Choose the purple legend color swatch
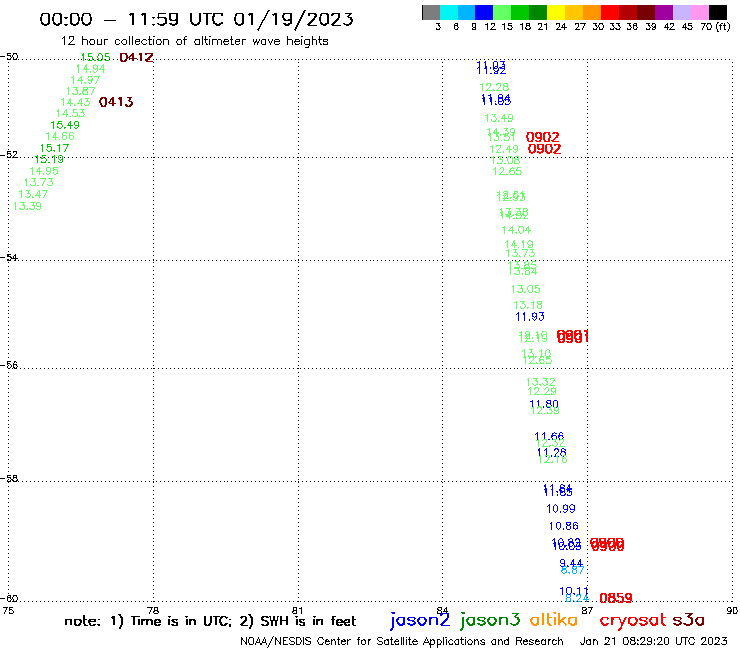This screenshot has width=740, height=650. coord(664,12)
